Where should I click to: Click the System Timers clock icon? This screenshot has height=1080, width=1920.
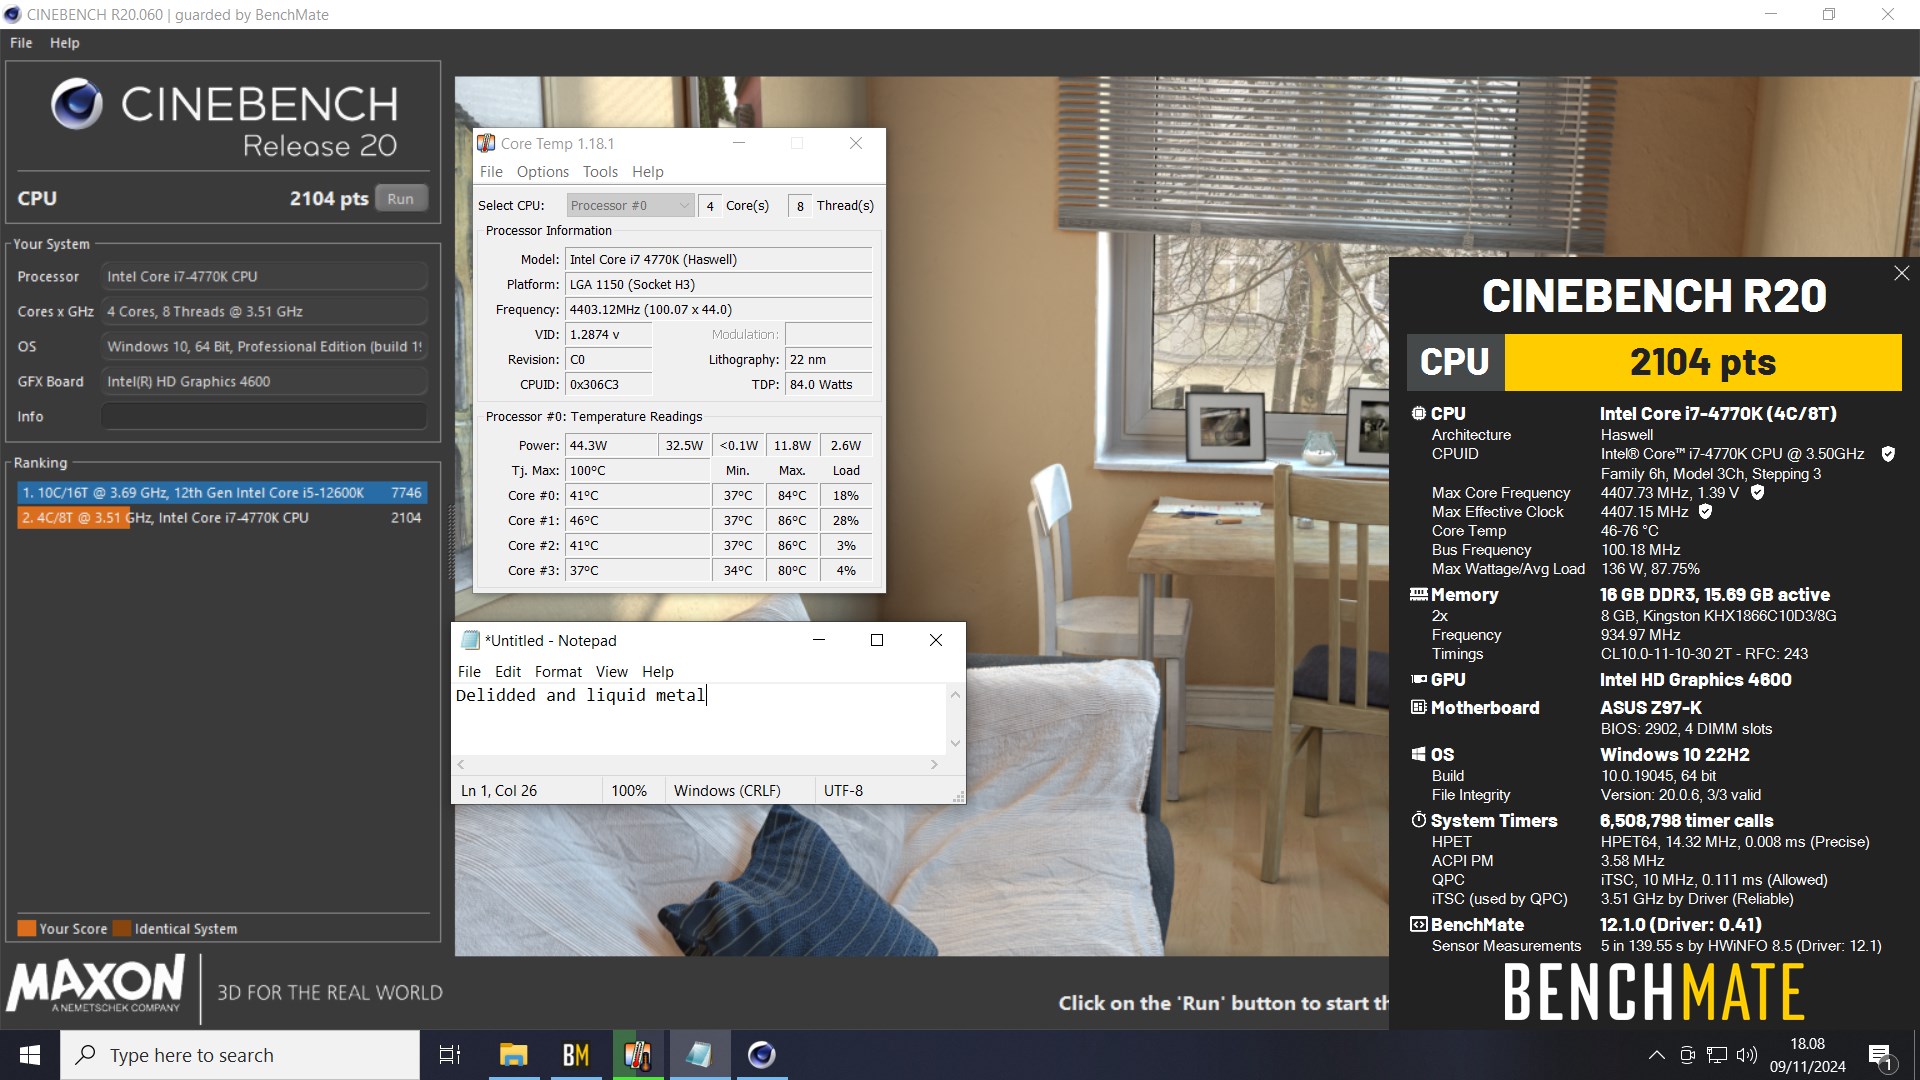[1418, 820]
